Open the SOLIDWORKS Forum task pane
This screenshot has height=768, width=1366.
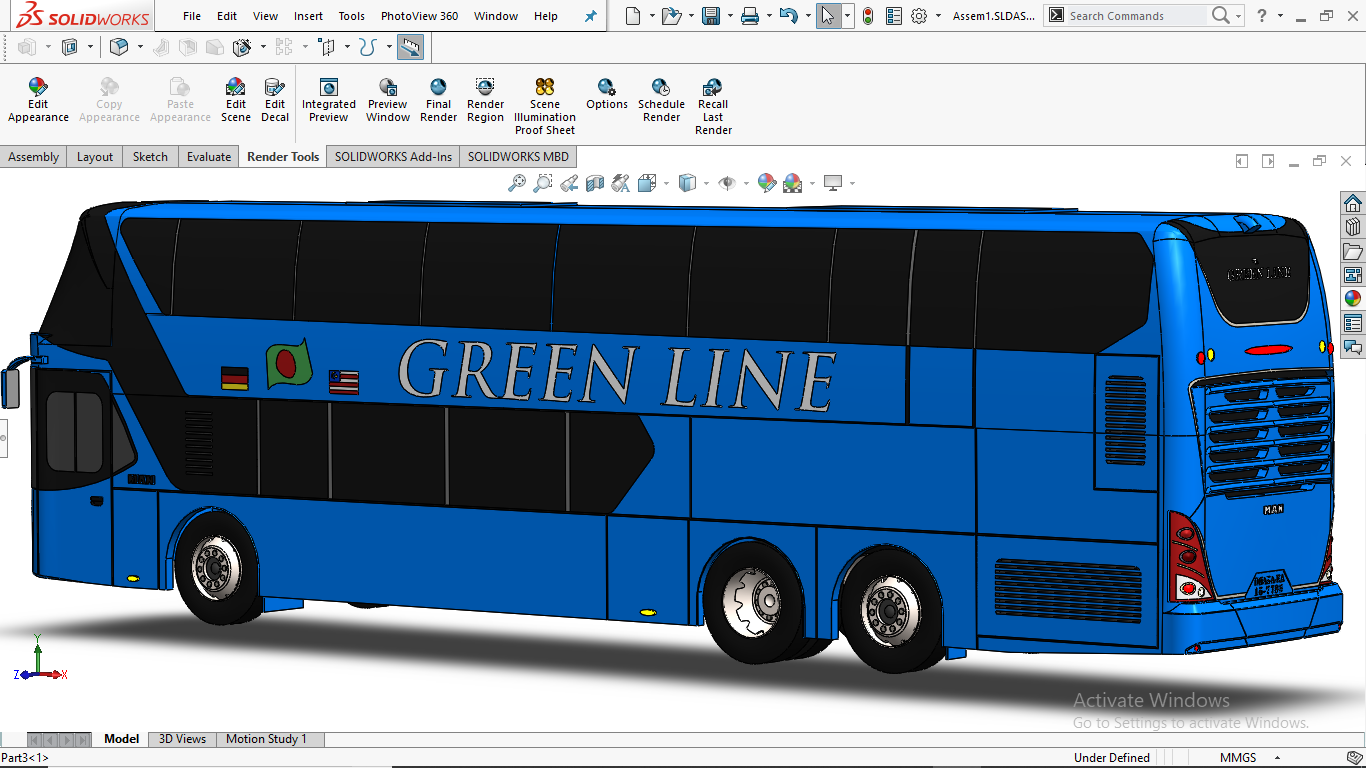[x=1353, y=347]
